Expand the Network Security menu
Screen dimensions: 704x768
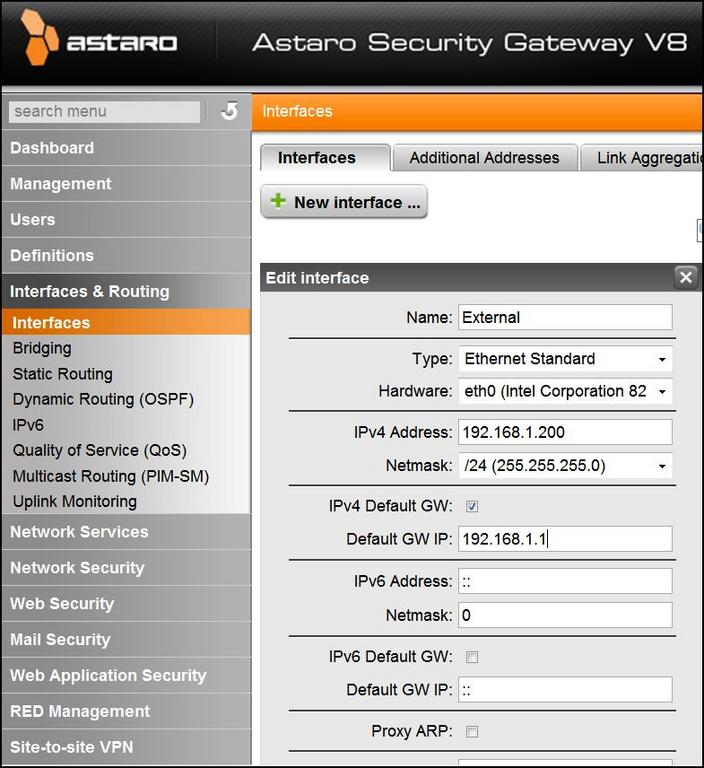(77, 568)
